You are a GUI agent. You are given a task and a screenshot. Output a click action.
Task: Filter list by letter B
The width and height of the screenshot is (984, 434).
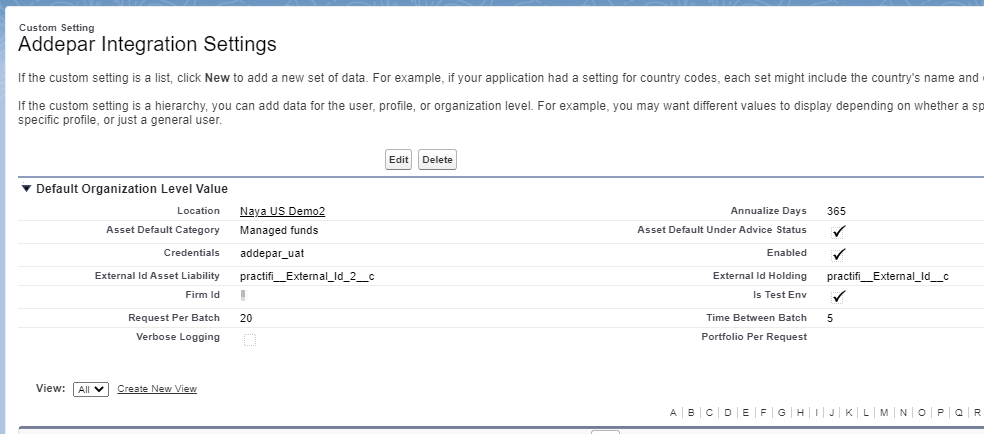pyautogui.click(x=691, y=413)
